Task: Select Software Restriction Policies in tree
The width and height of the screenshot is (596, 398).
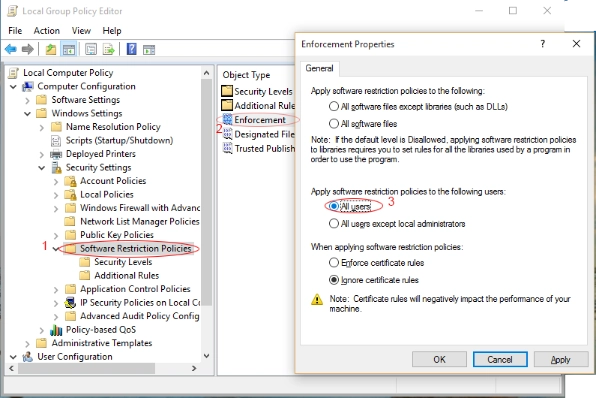Action: (135, 249)
